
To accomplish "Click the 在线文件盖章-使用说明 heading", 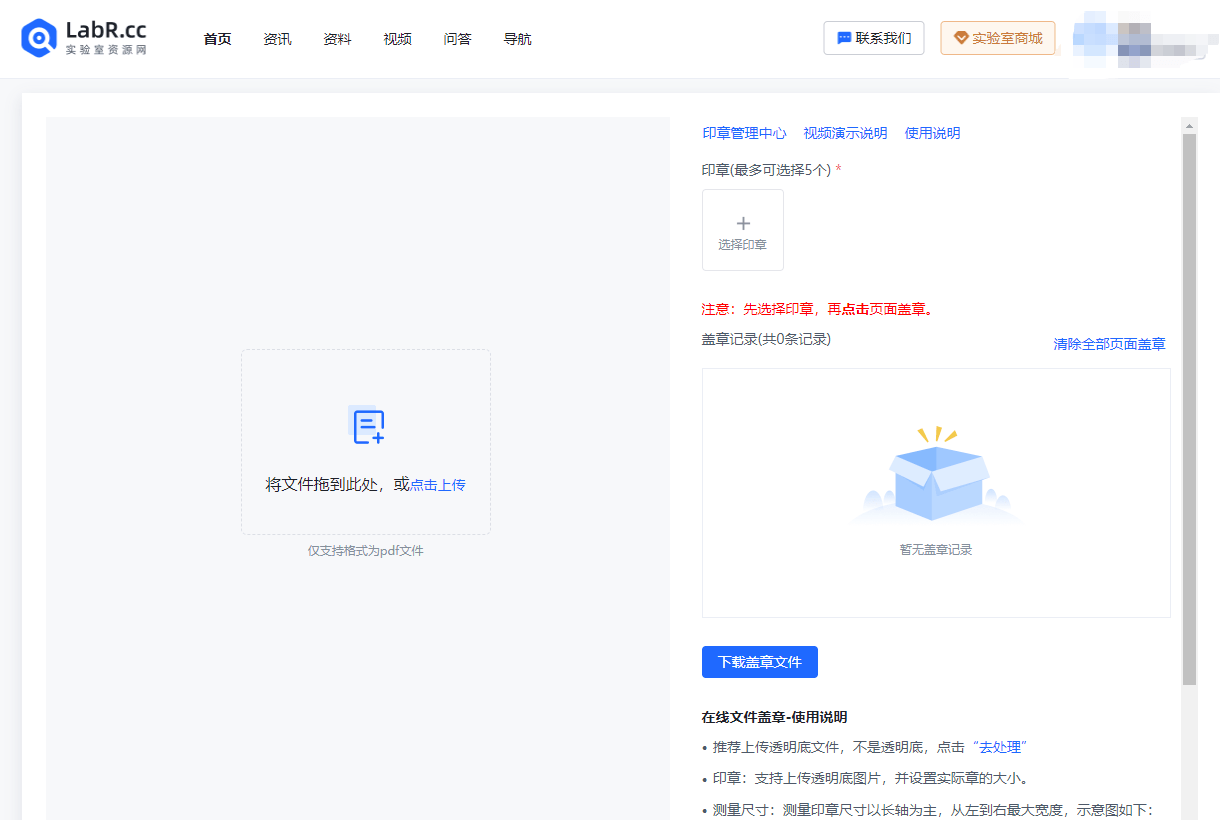I will click(774, 717).
